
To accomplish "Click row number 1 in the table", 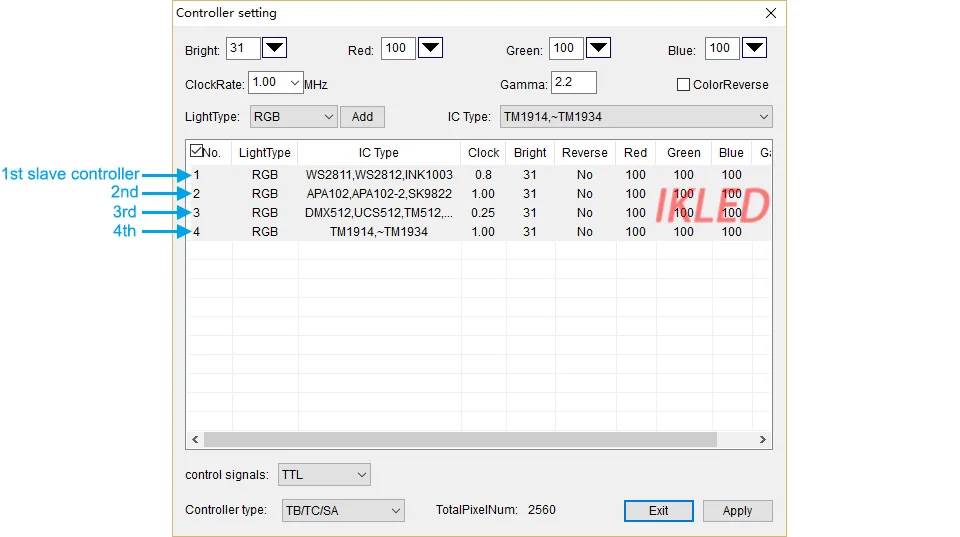I will [197, 175].
